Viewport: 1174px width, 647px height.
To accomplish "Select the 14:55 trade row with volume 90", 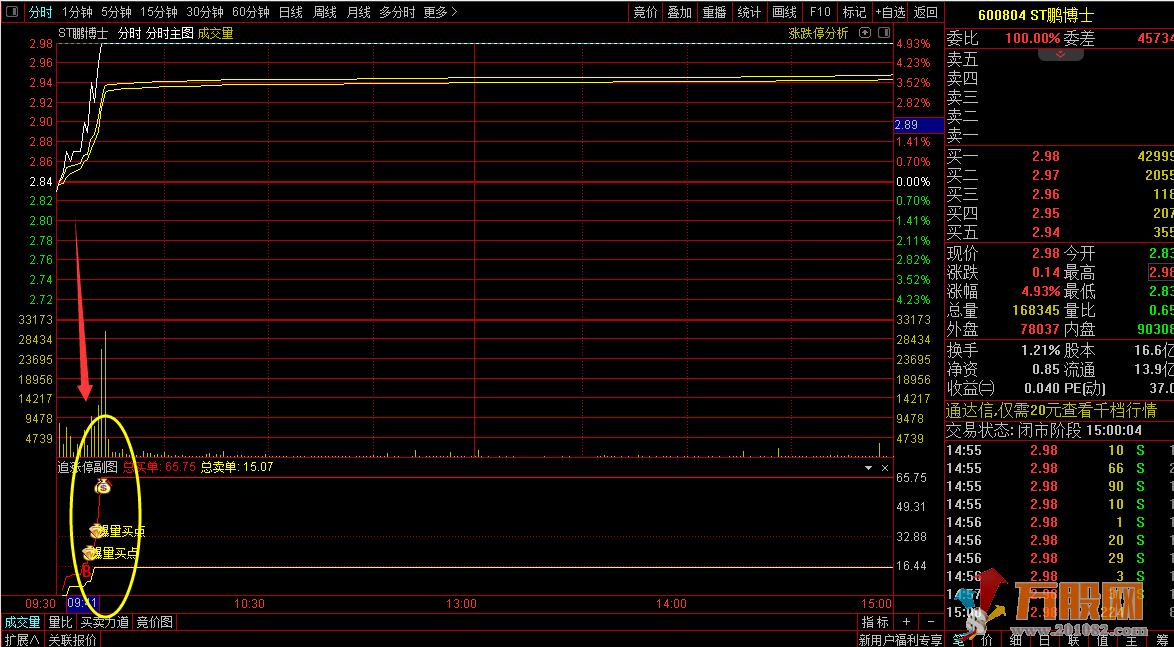I will pyautogui.click(x=1059, y=486).
